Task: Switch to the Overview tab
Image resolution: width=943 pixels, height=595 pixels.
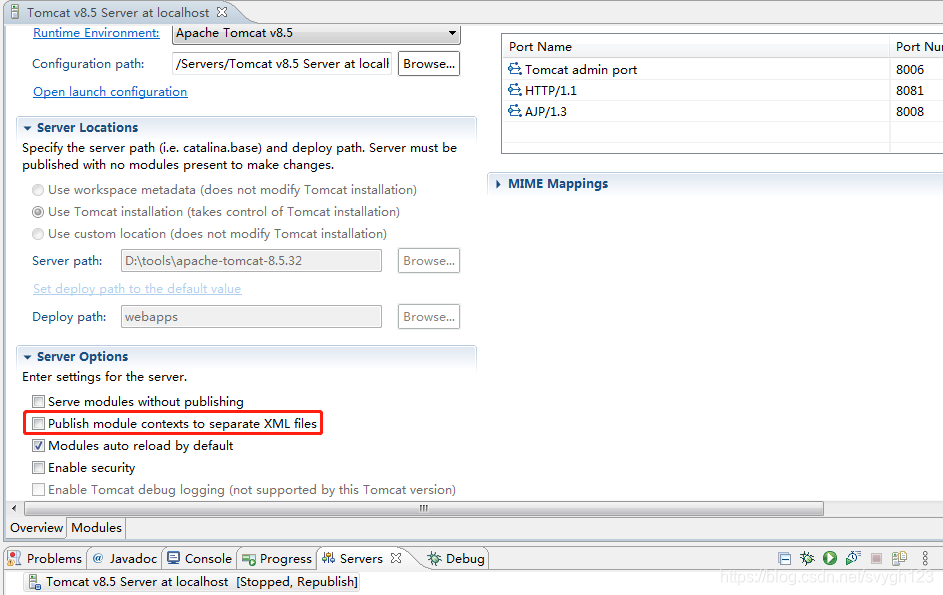Action: (36, 528)
